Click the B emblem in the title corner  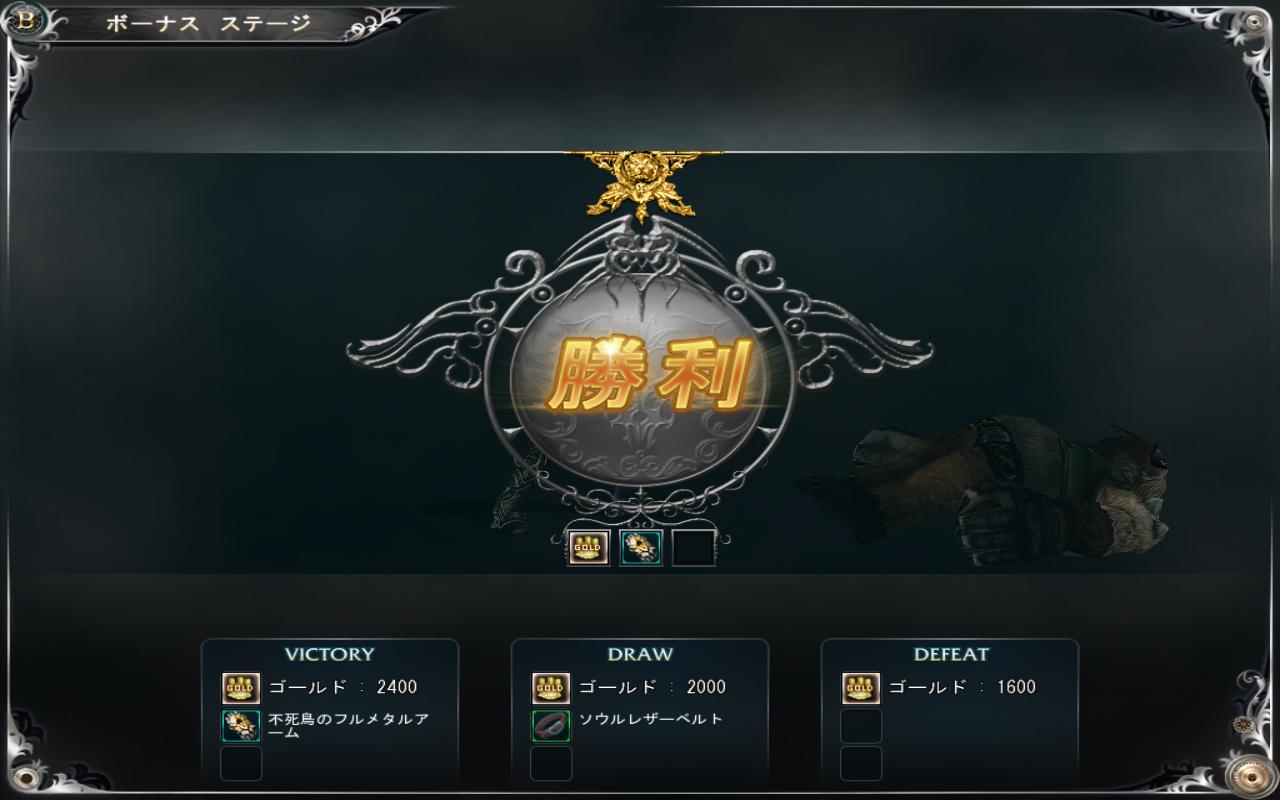coord(25,20)
